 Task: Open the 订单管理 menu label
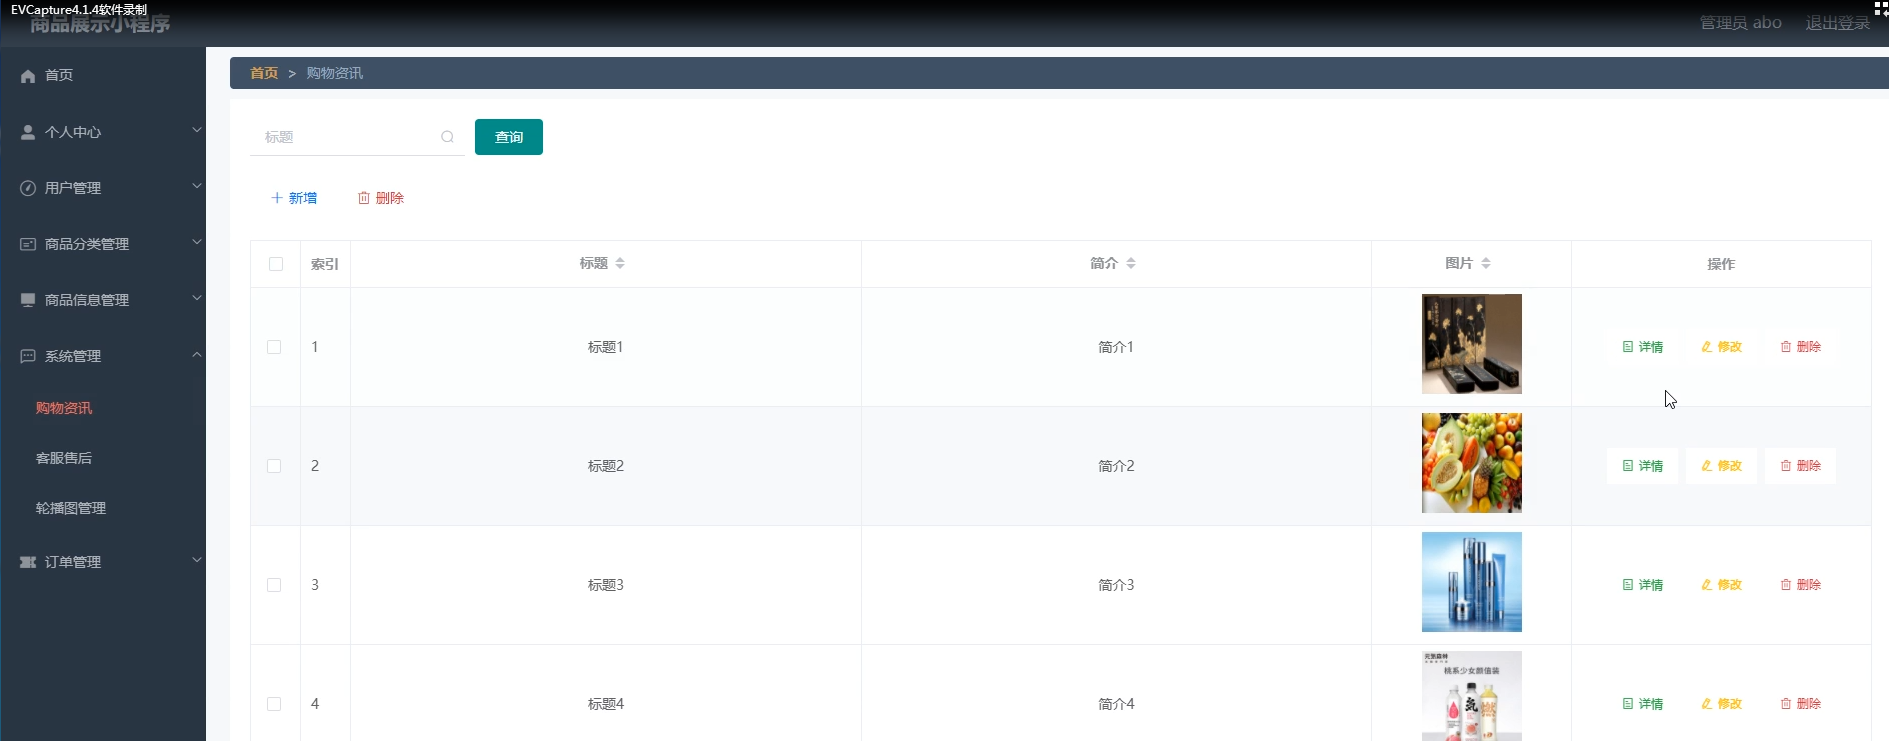click(73, 562)
